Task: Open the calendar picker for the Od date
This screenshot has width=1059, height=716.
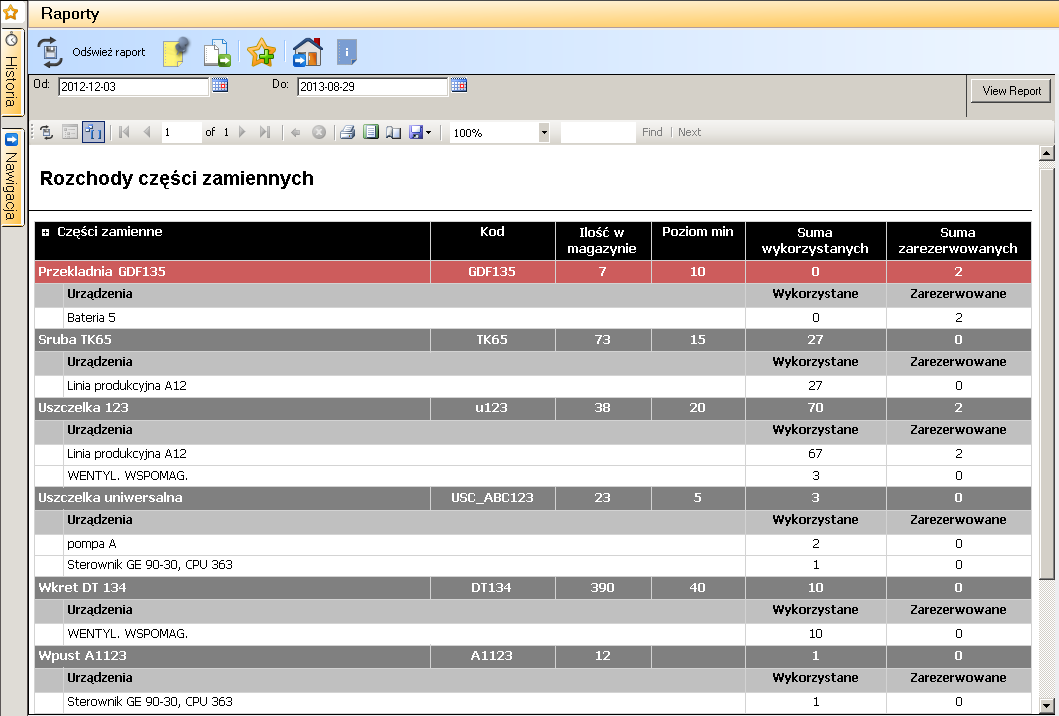Action: (x=219, y=85)
